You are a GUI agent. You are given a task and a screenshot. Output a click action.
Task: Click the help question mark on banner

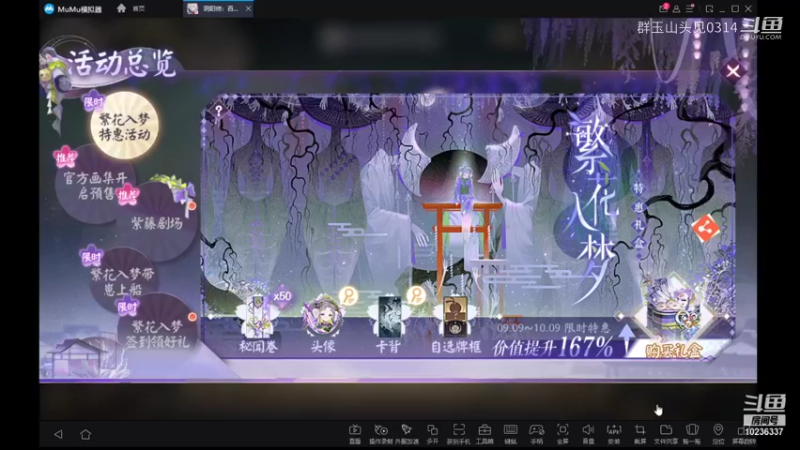click(x=219, y=110)
